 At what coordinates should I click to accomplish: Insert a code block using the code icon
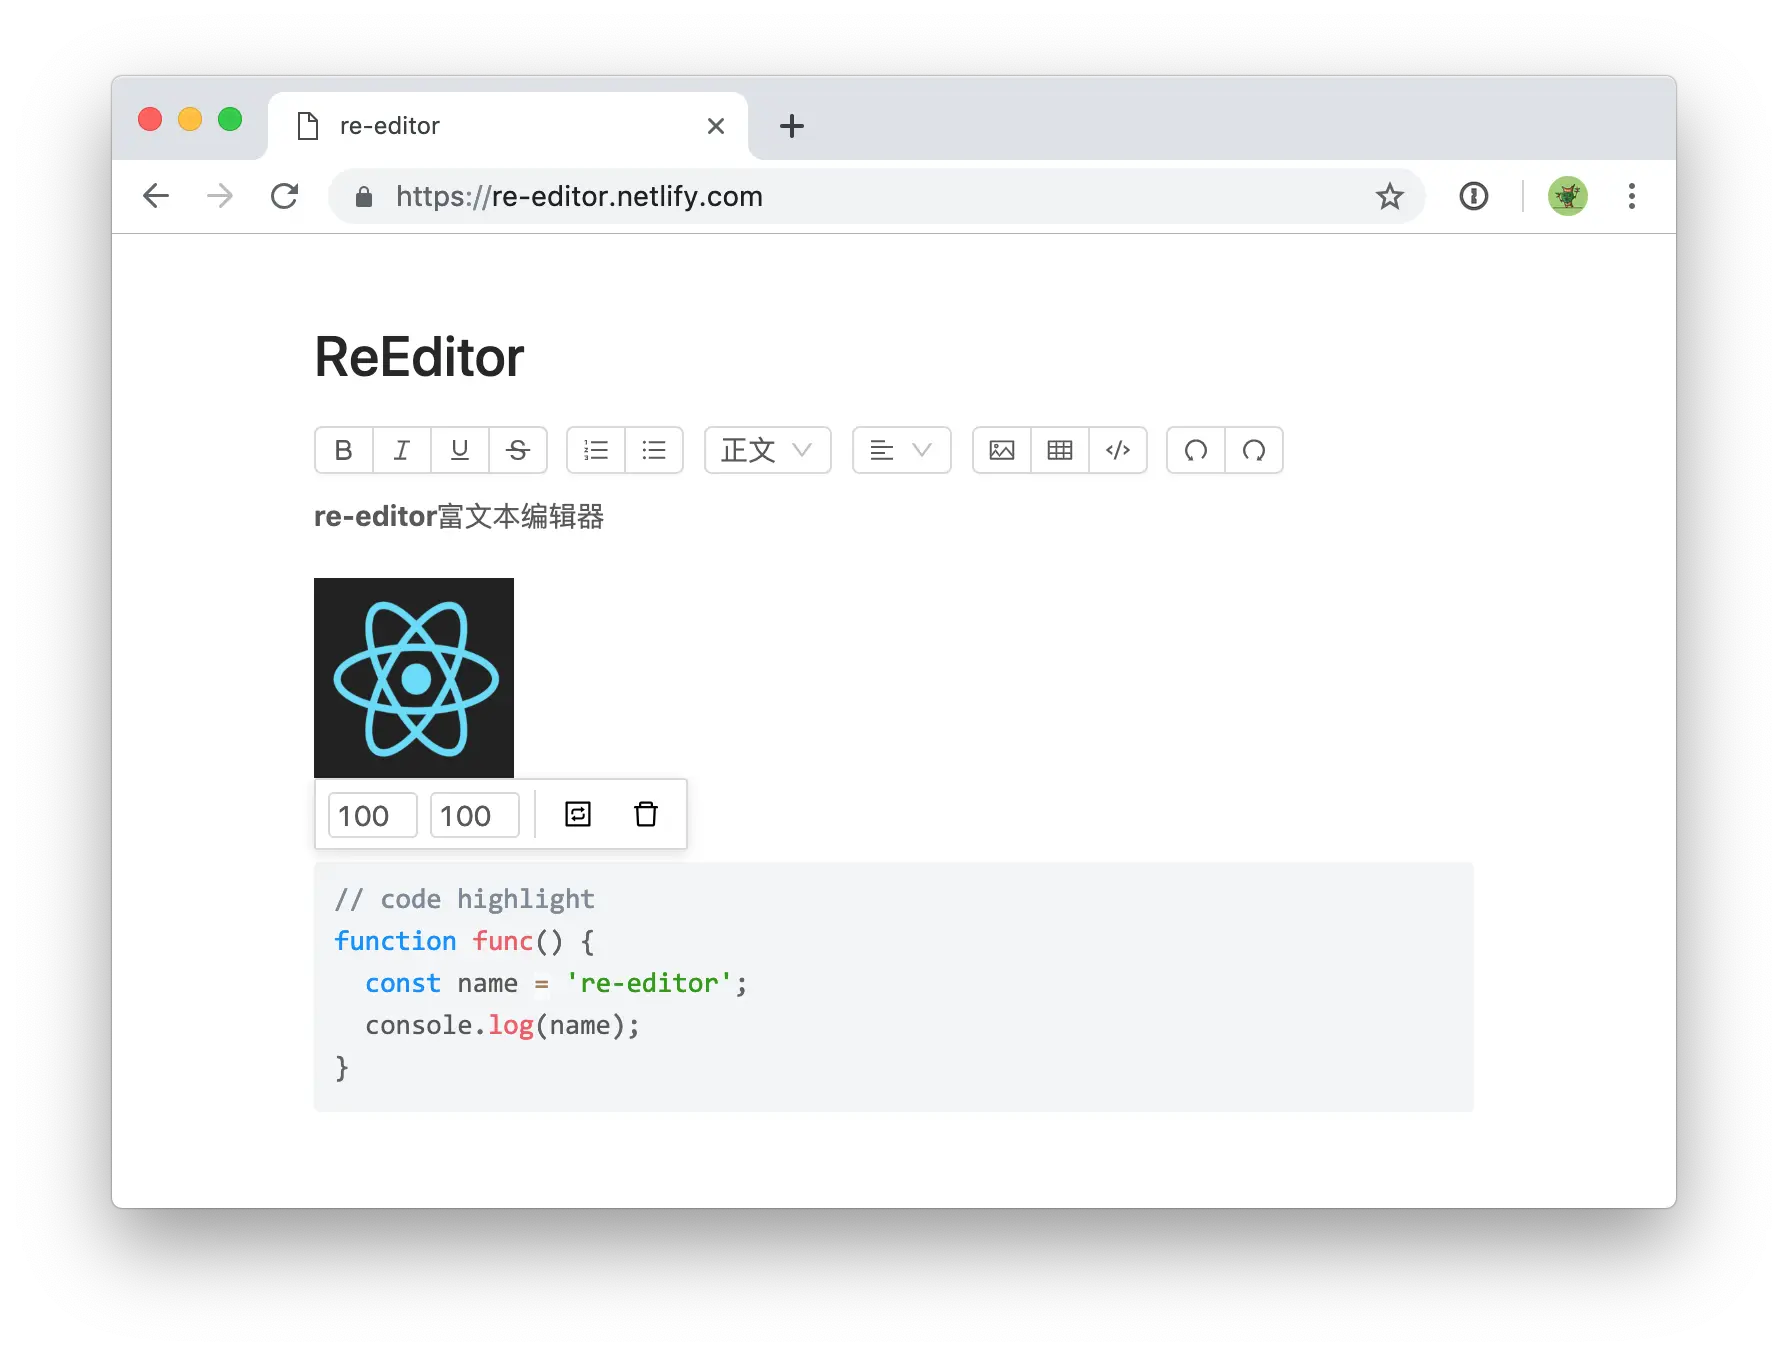(x=1118, y=450)
